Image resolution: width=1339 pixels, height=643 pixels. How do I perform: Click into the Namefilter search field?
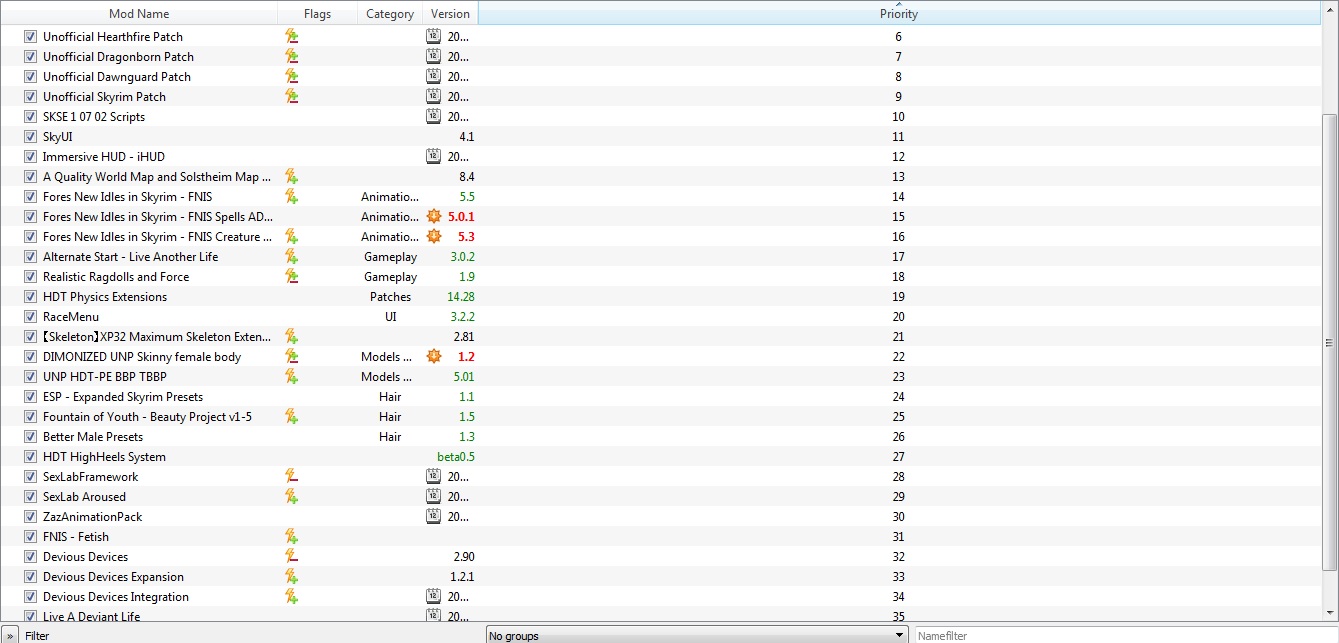click(1125, 635)
